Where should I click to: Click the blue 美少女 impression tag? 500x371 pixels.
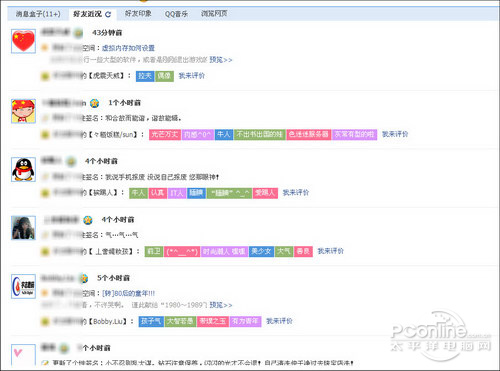click(261, 251)
